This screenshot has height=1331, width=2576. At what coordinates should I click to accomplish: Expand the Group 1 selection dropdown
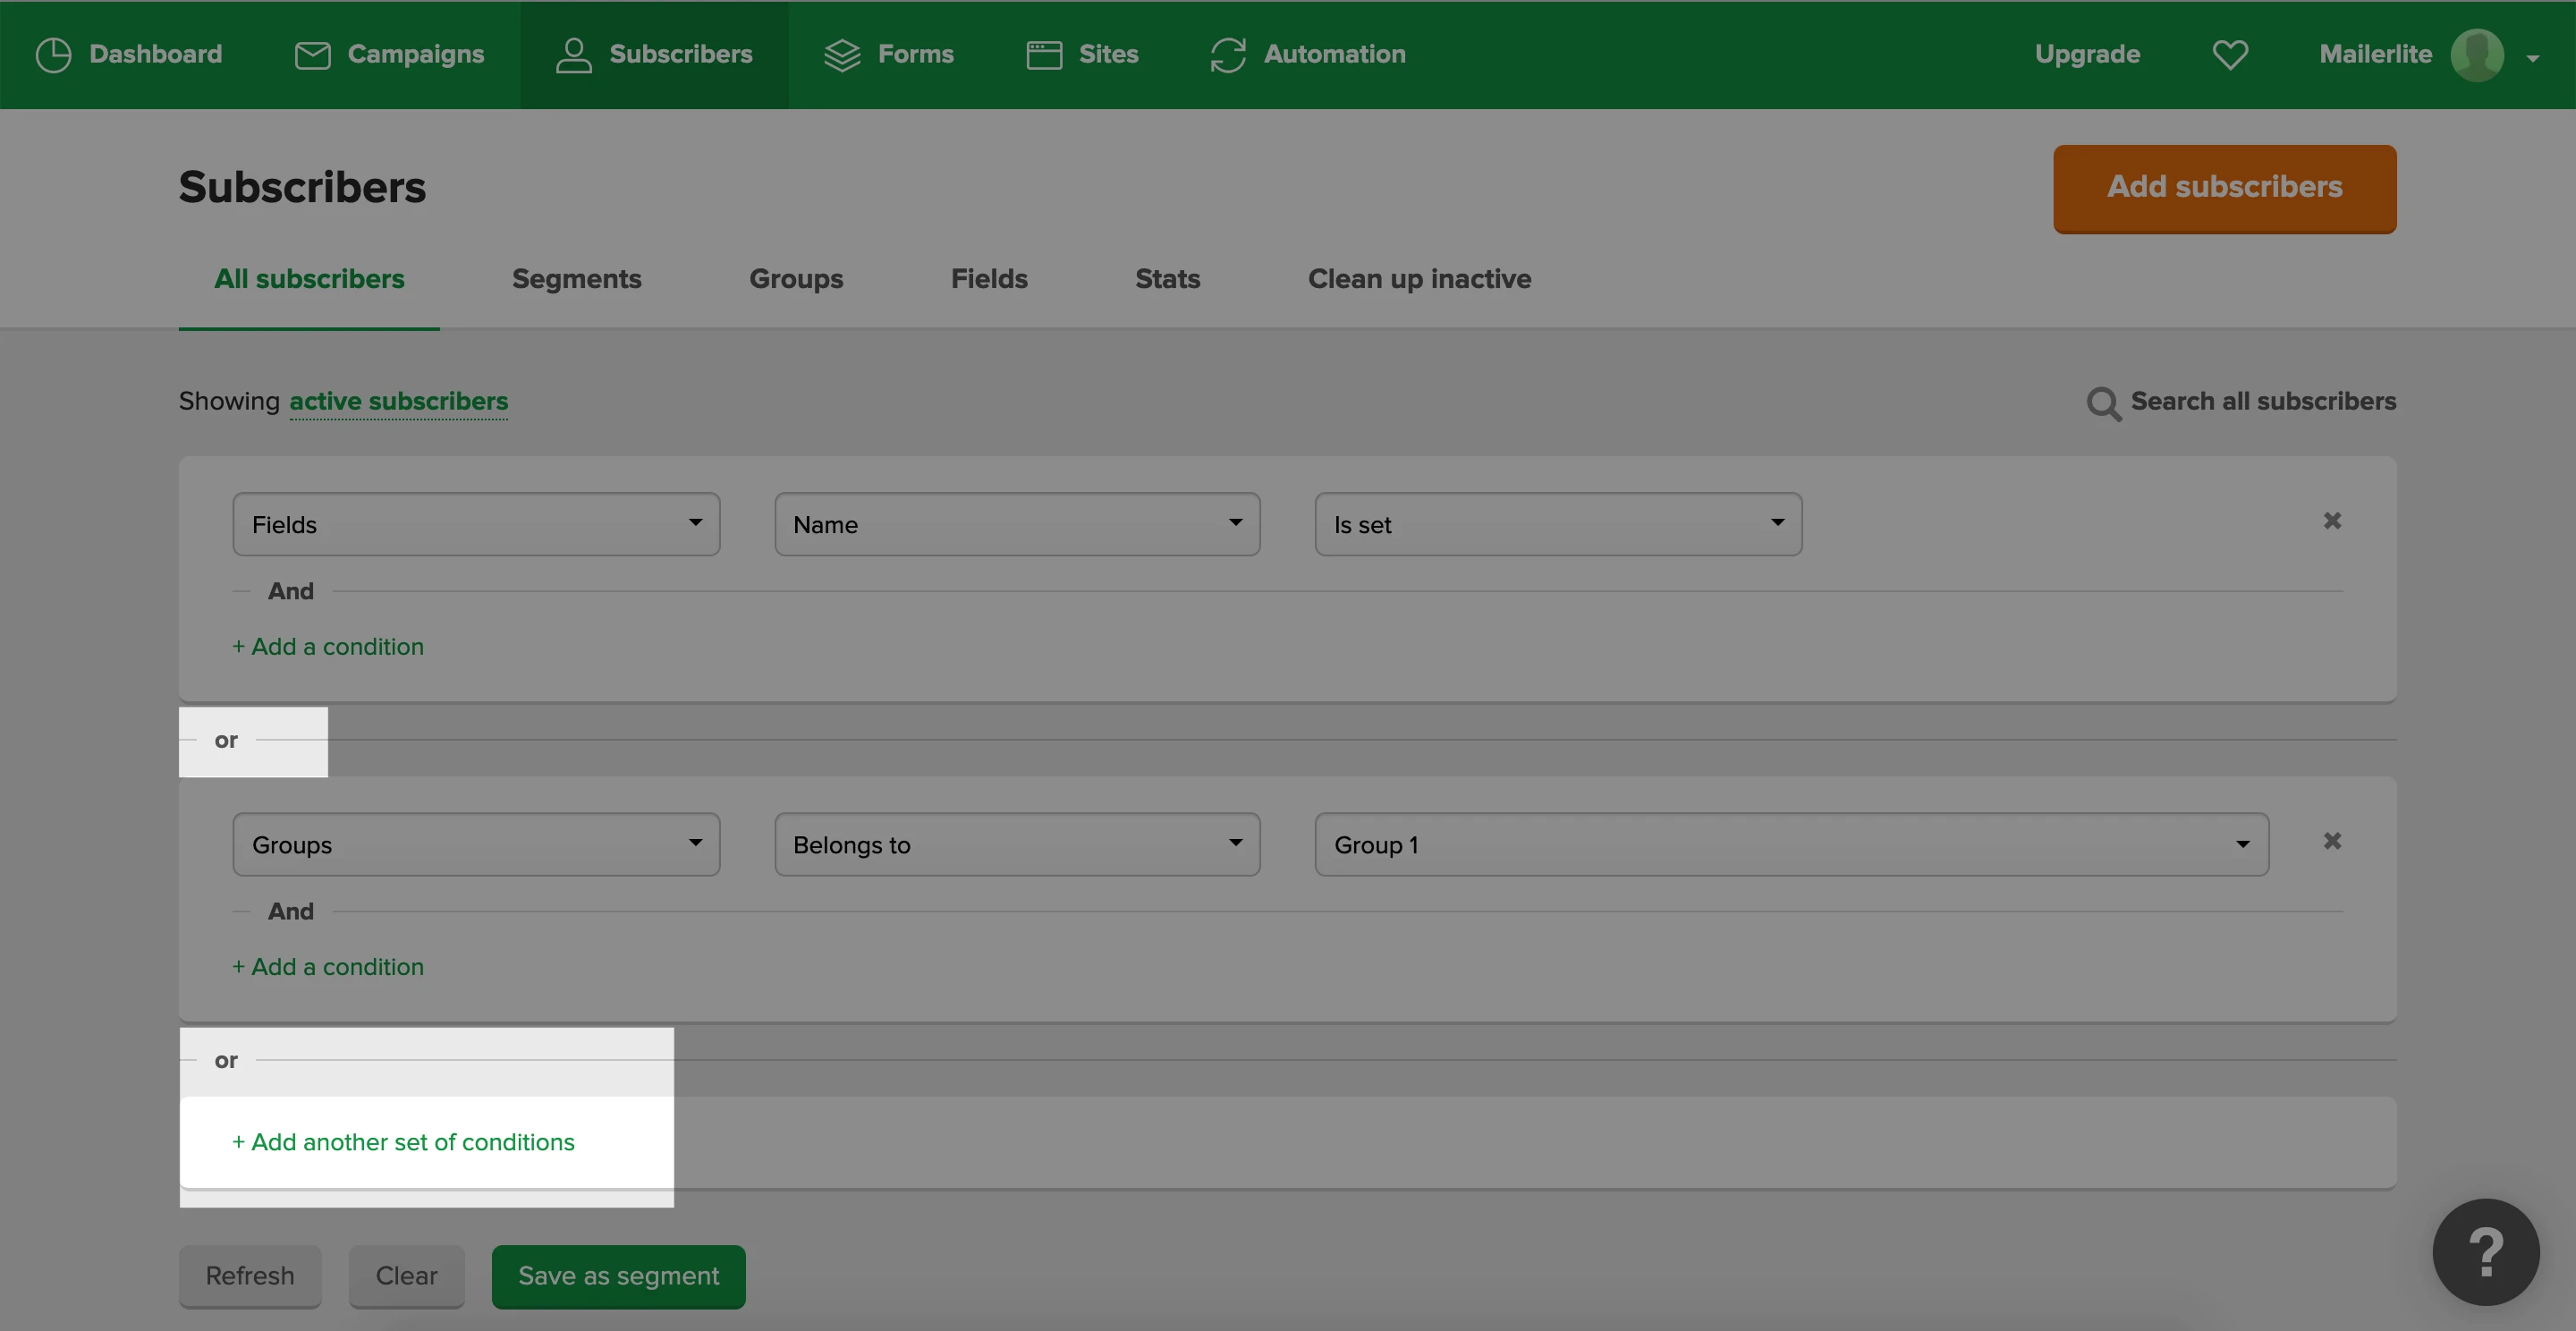click(x=1790, y=845)
